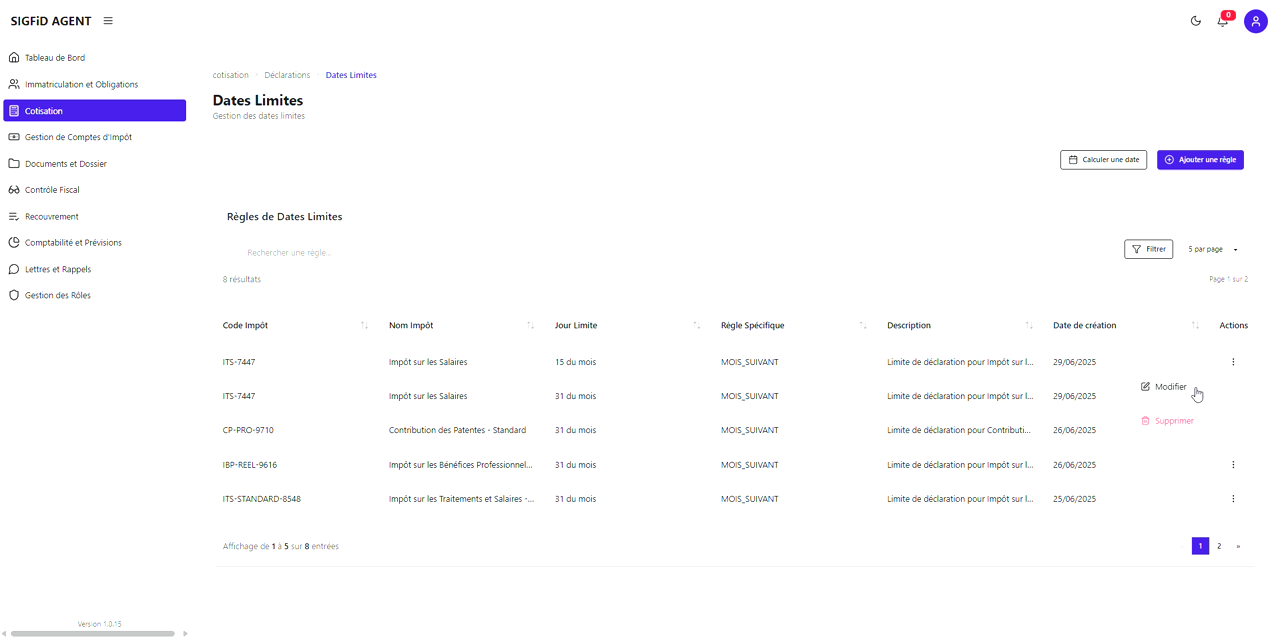Sort by Code Impôt column arrows
This screenshot has width=1280, height=638.
[364, 326]
